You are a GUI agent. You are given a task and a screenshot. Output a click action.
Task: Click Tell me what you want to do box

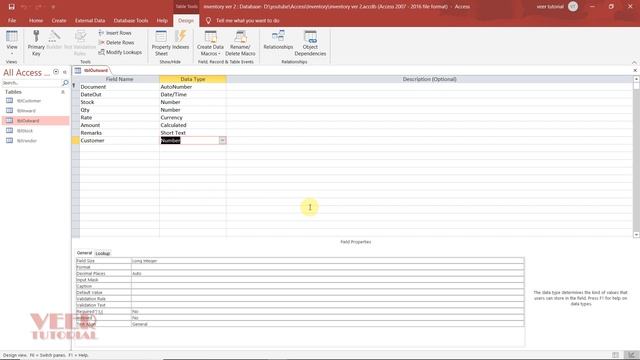point(248,20)
